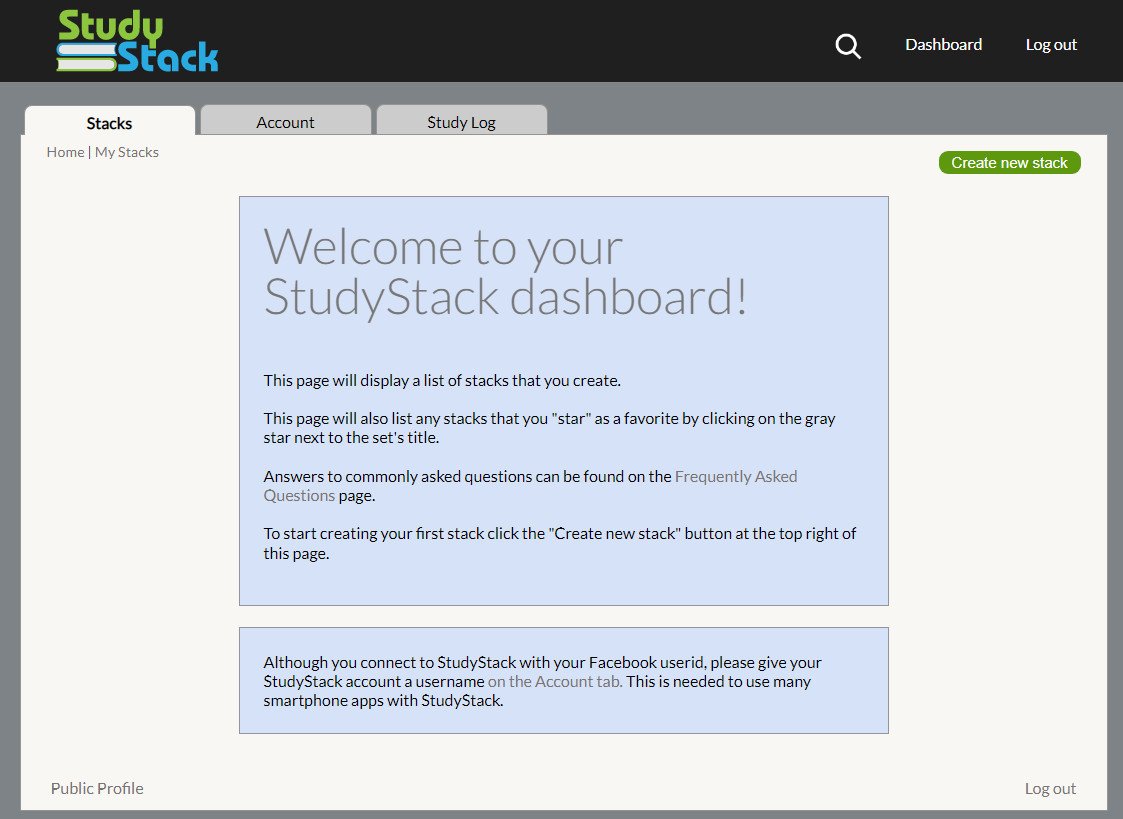
Task: Open the Study Log tab
Action: click(461, 122)
